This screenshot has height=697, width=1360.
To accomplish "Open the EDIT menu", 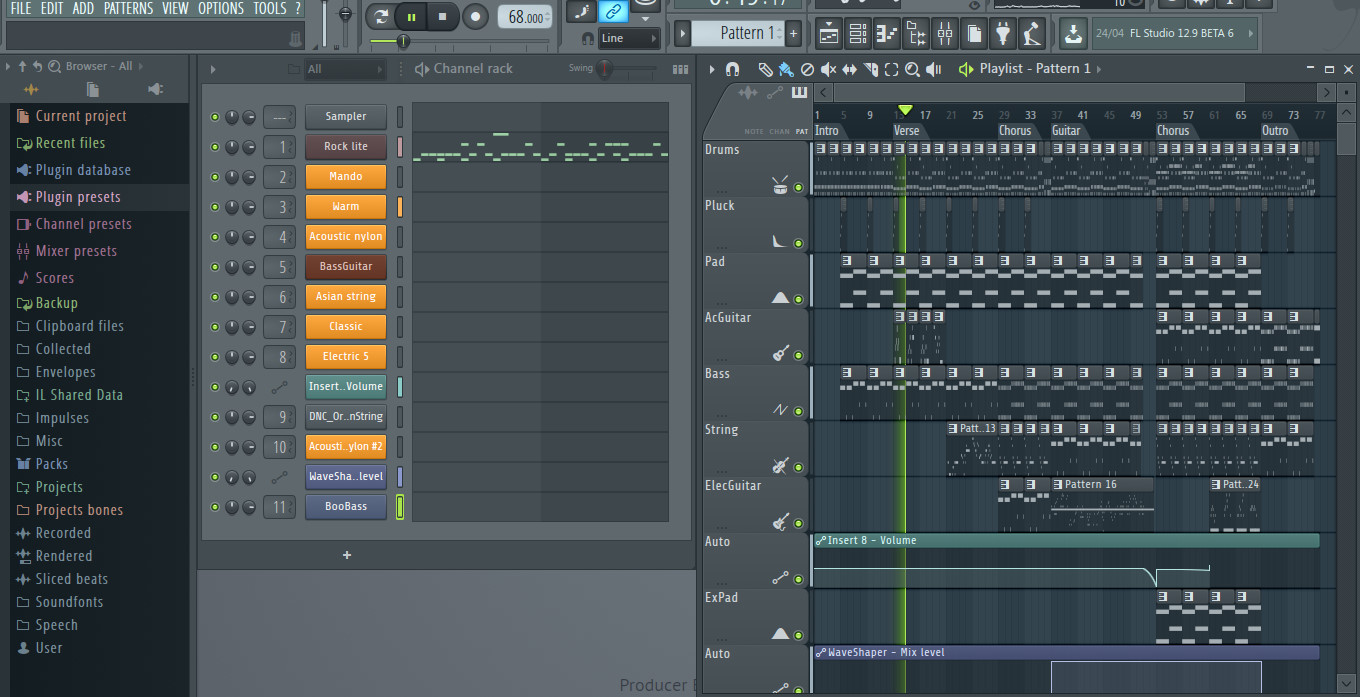I will click(52, 8).
